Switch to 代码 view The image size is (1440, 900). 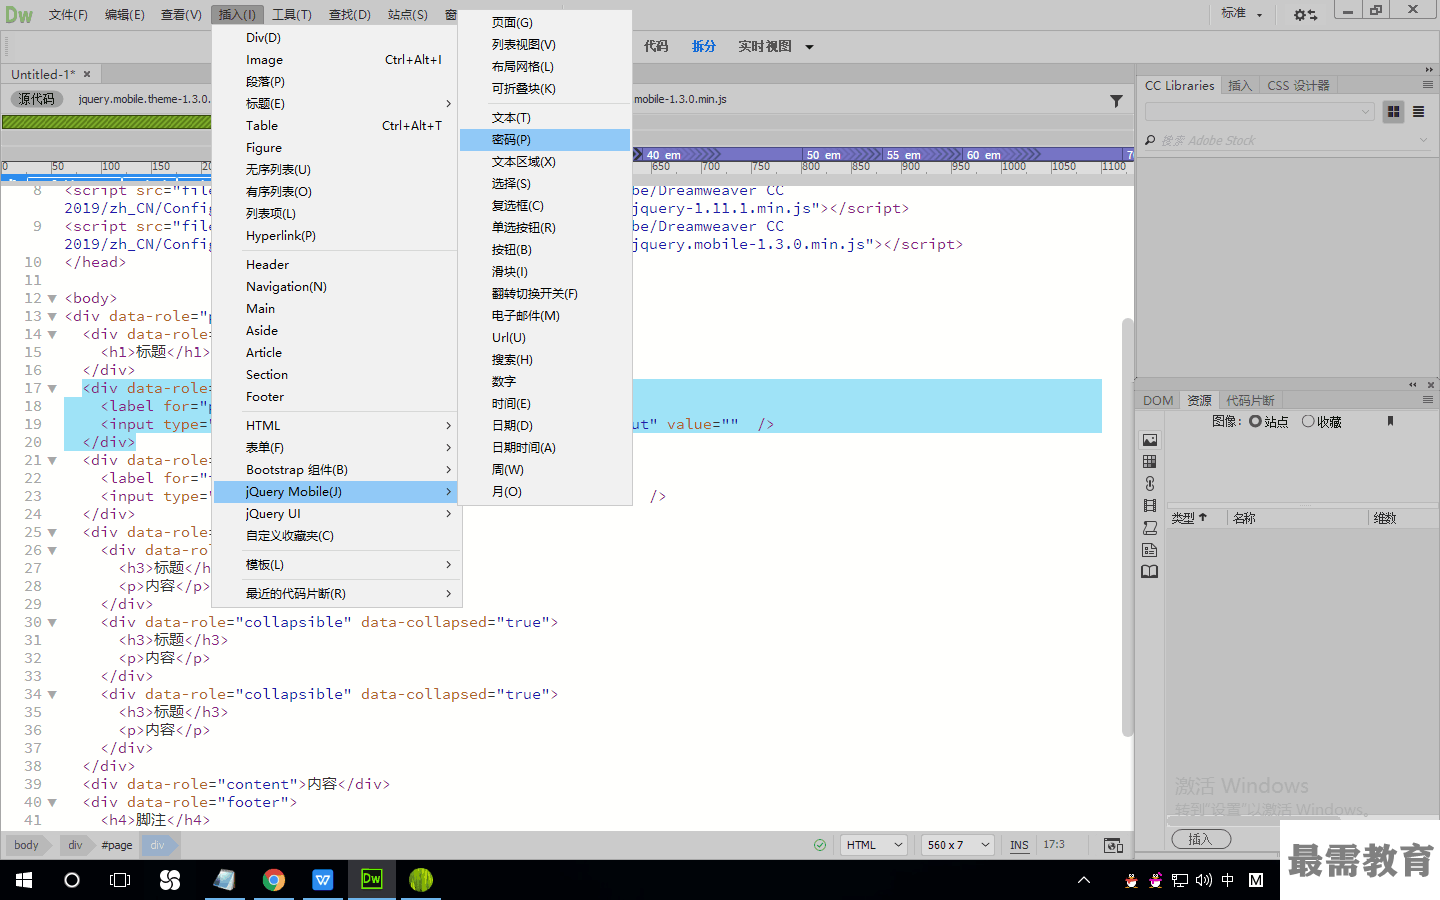point(656,47)
